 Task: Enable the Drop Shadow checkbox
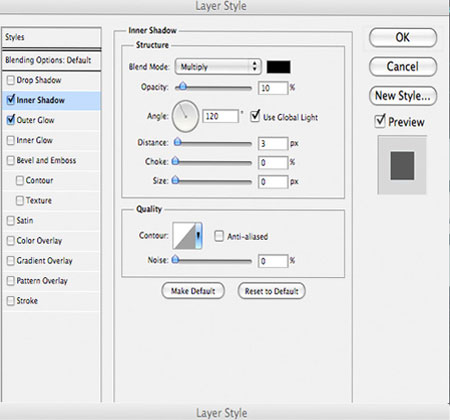pyautogui.click(x=11, y=80)
